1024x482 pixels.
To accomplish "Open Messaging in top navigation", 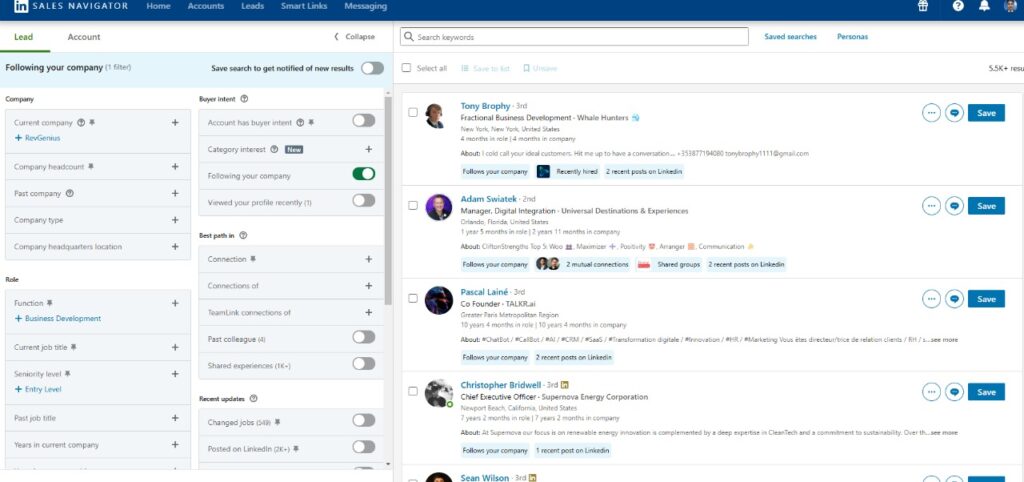I will click(x=366, y=7).
